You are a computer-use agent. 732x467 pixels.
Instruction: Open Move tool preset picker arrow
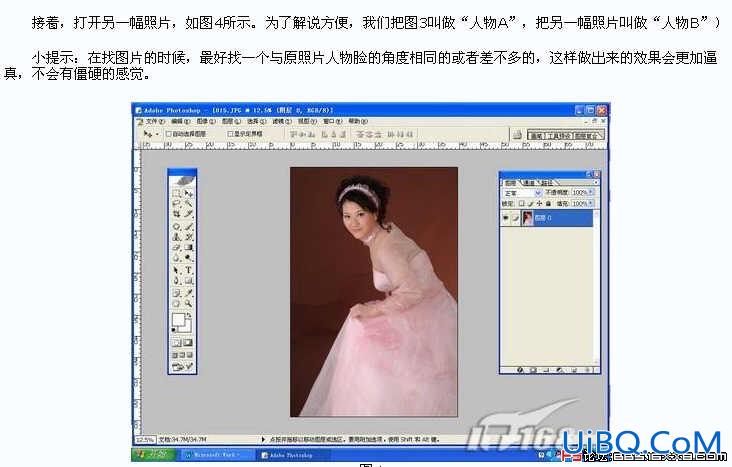coord(157,134)
